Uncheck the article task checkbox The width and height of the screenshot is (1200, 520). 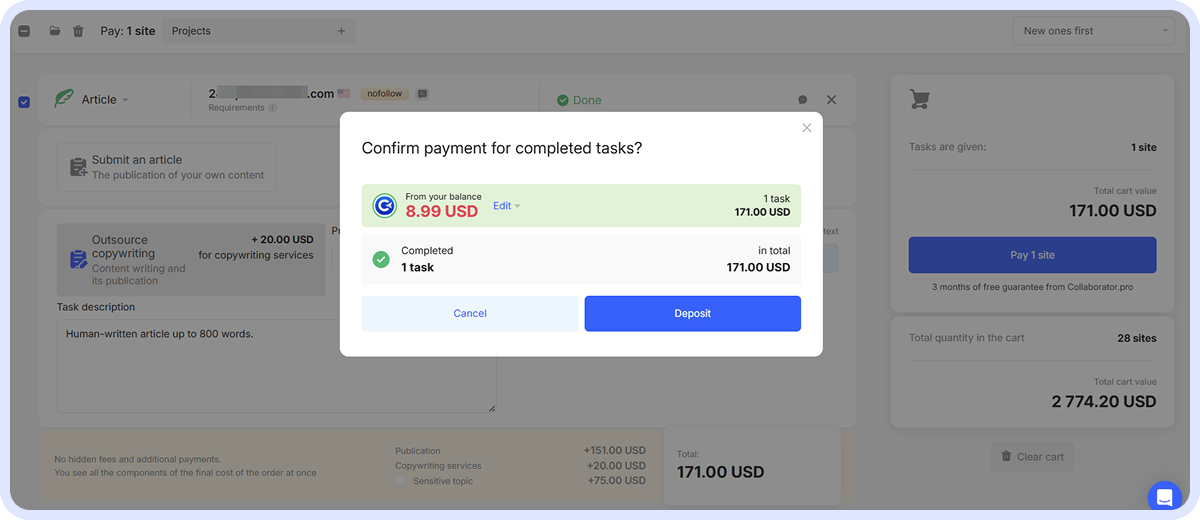point(24,101)
